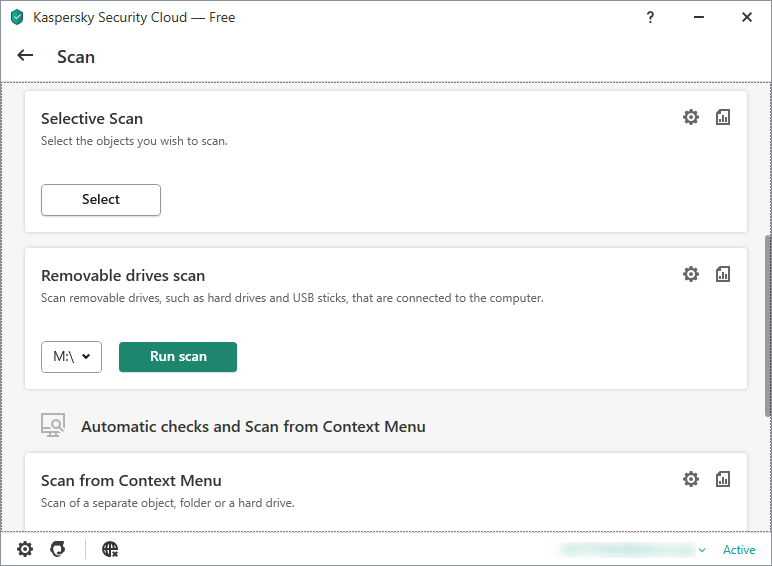
Task: Open application settings gear in bottom bar
Action: tap(25, 549)
